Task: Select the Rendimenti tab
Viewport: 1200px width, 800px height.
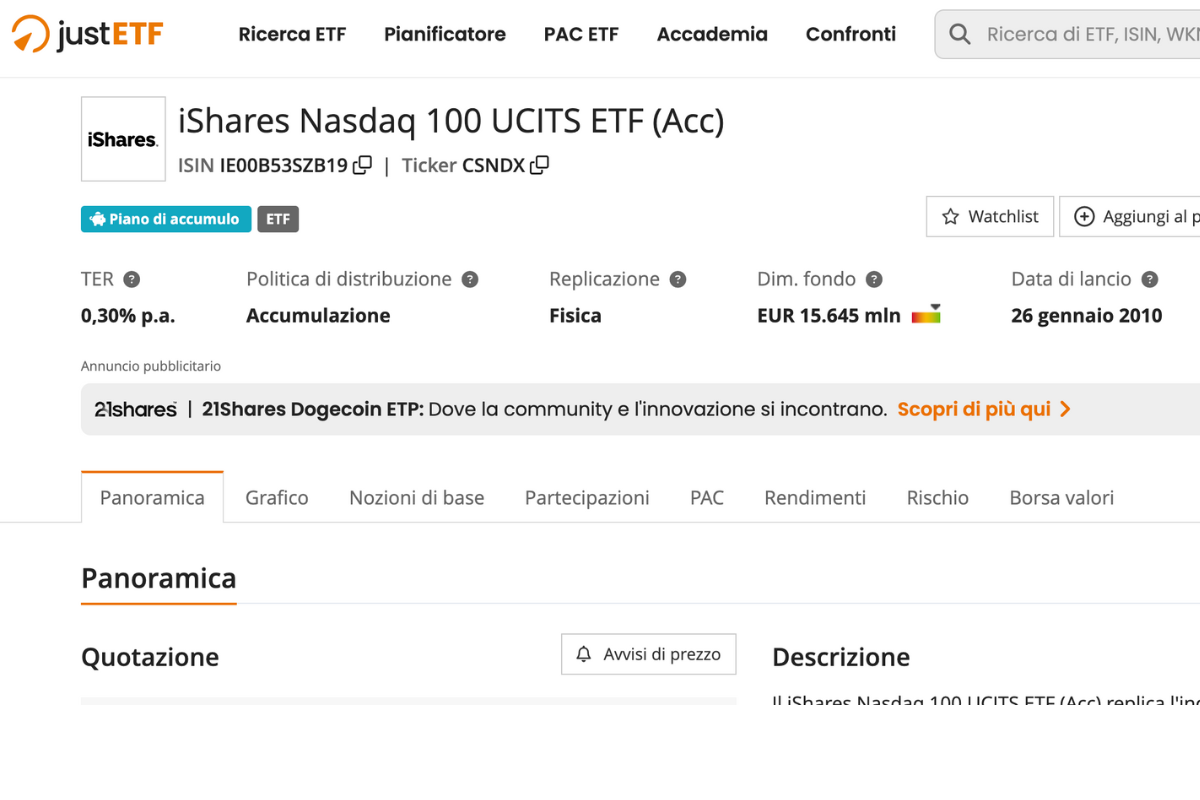Action: [815, 498]
